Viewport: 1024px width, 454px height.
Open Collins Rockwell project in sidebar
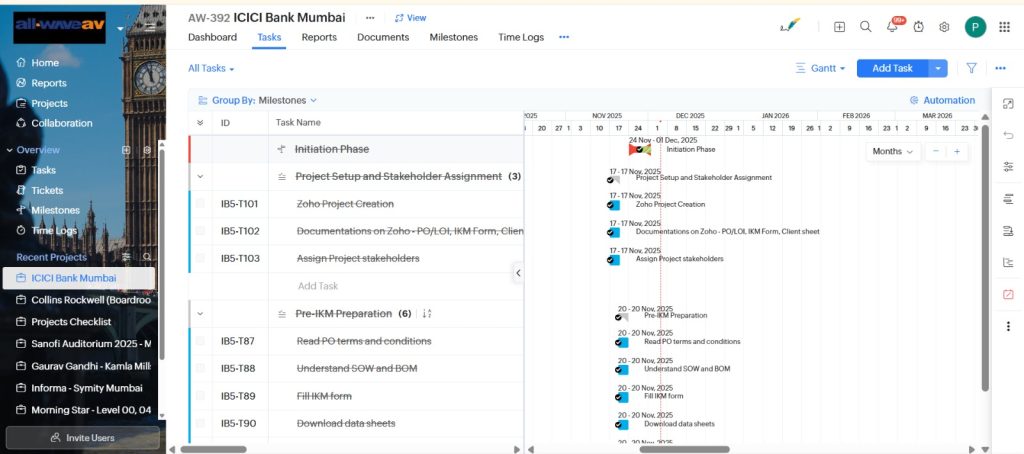click(90, 299)
